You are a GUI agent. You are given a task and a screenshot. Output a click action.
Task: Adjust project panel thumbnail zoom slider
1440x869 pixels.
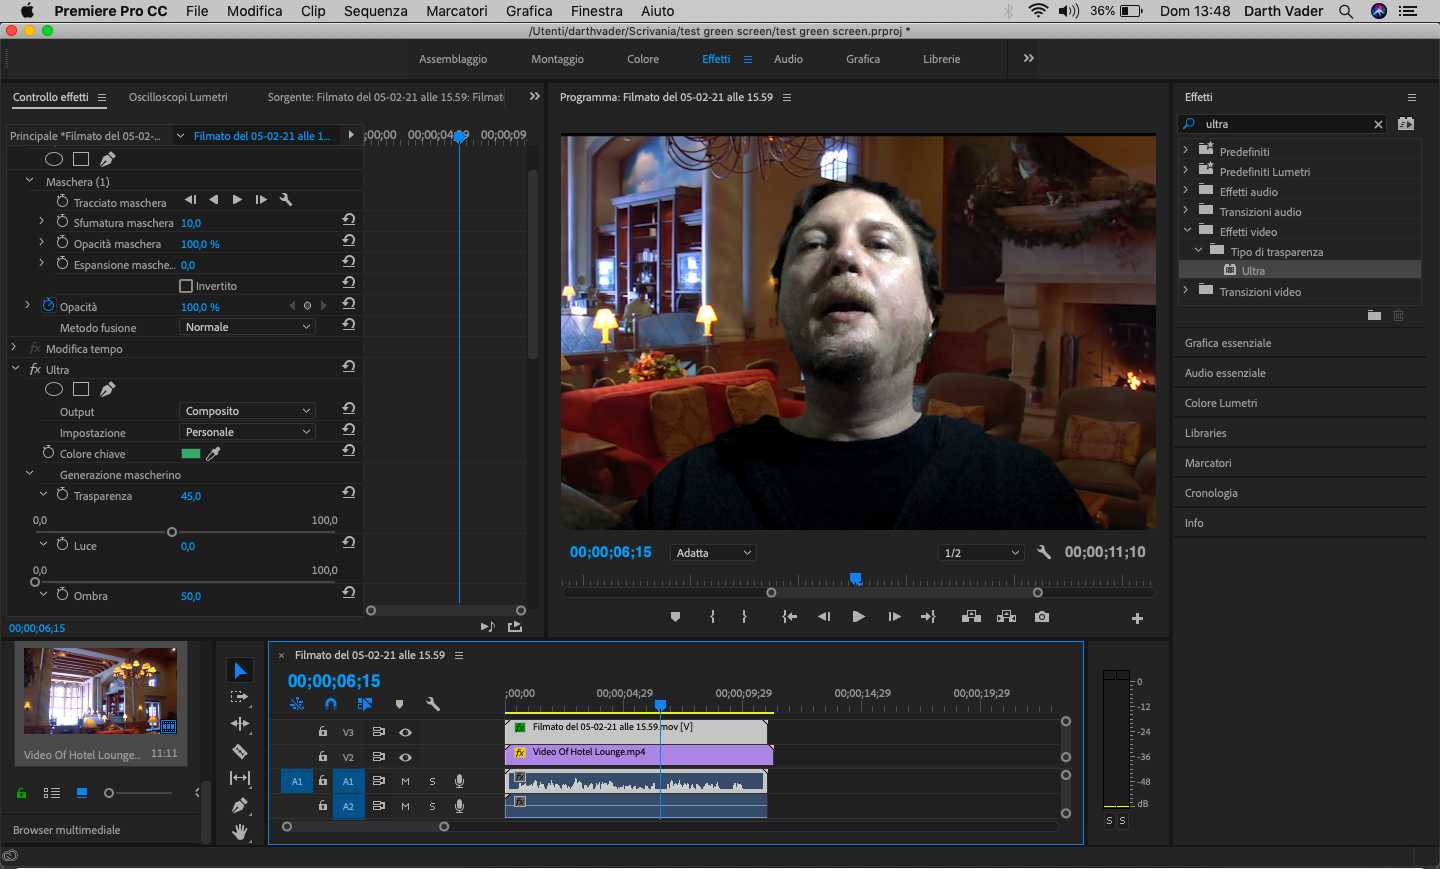click(x=109, y=793)
